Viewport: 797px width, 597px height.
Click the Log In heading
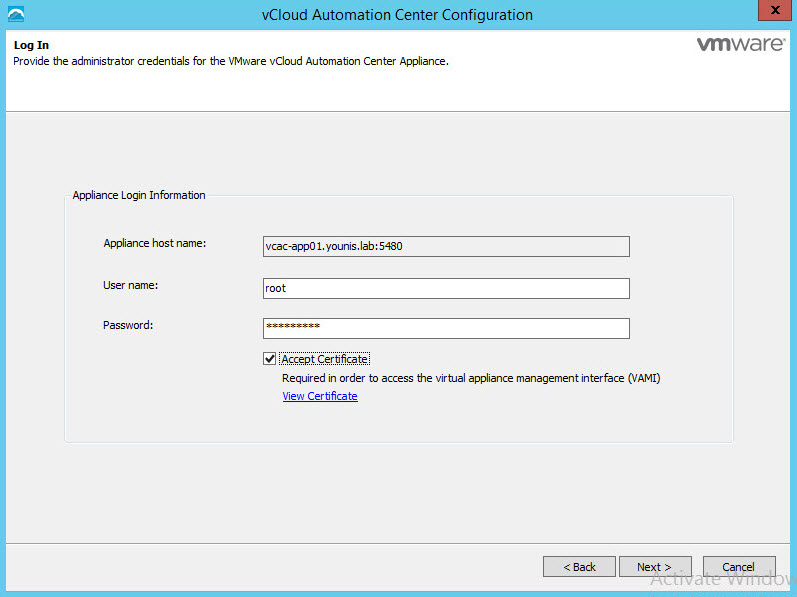point(31,46)
